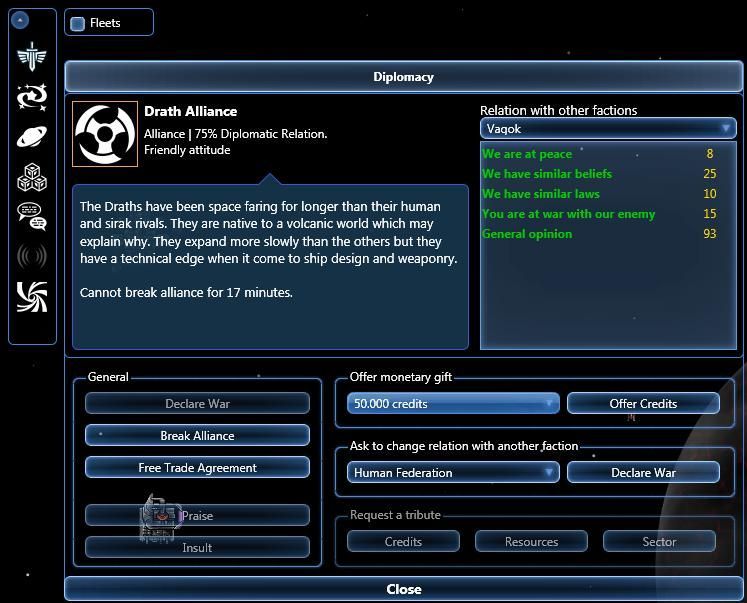Open the Human Federation faction dropdown
This screenshot has width=747, height=603.
453,472
